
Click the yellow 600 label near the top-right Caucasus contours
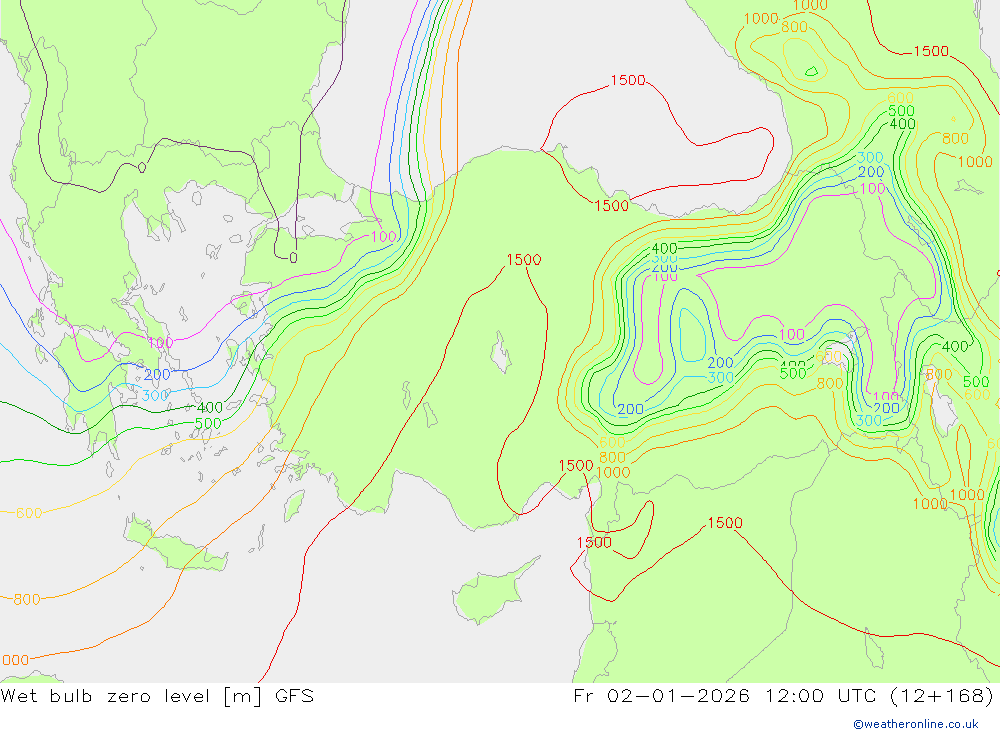(901, 98)
